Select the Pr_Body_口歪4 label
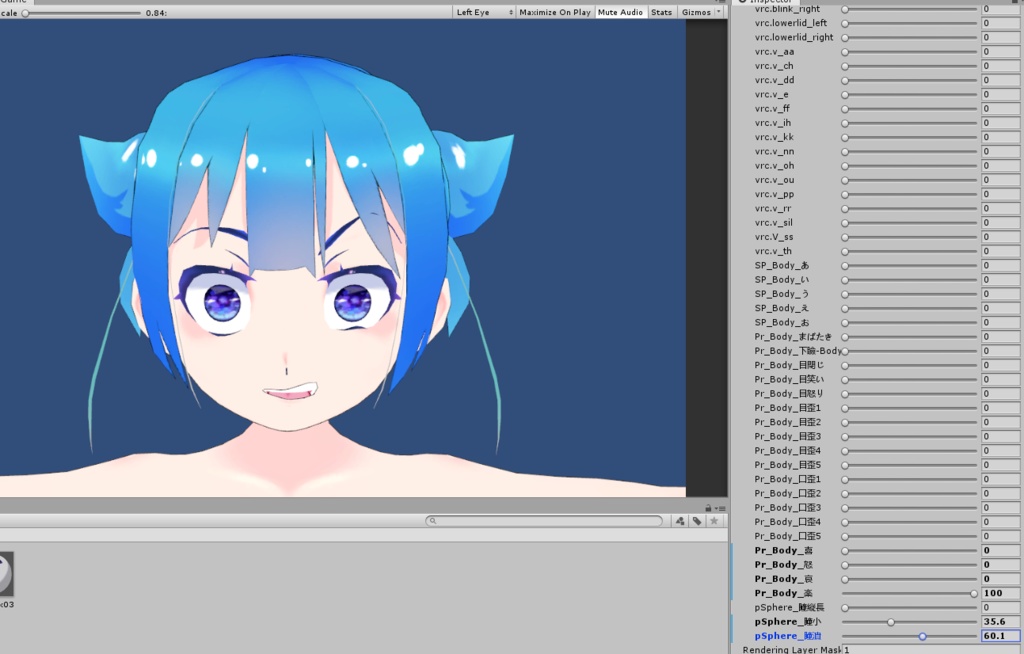Viewport: 1024px width, 654px height. [x=788, y=522]
